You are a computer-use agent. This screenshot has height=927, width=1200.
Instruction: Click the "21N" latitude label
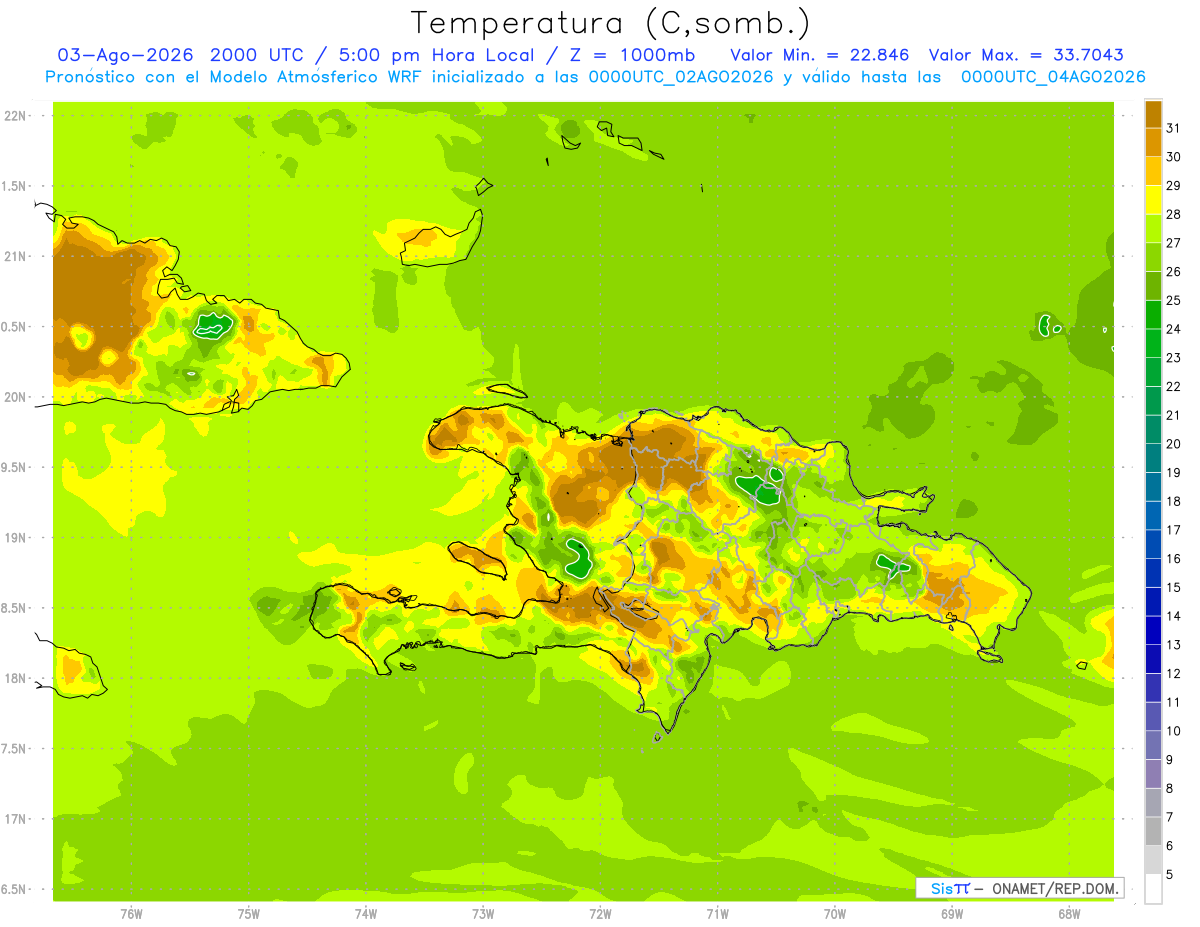[x=14, y=256]
